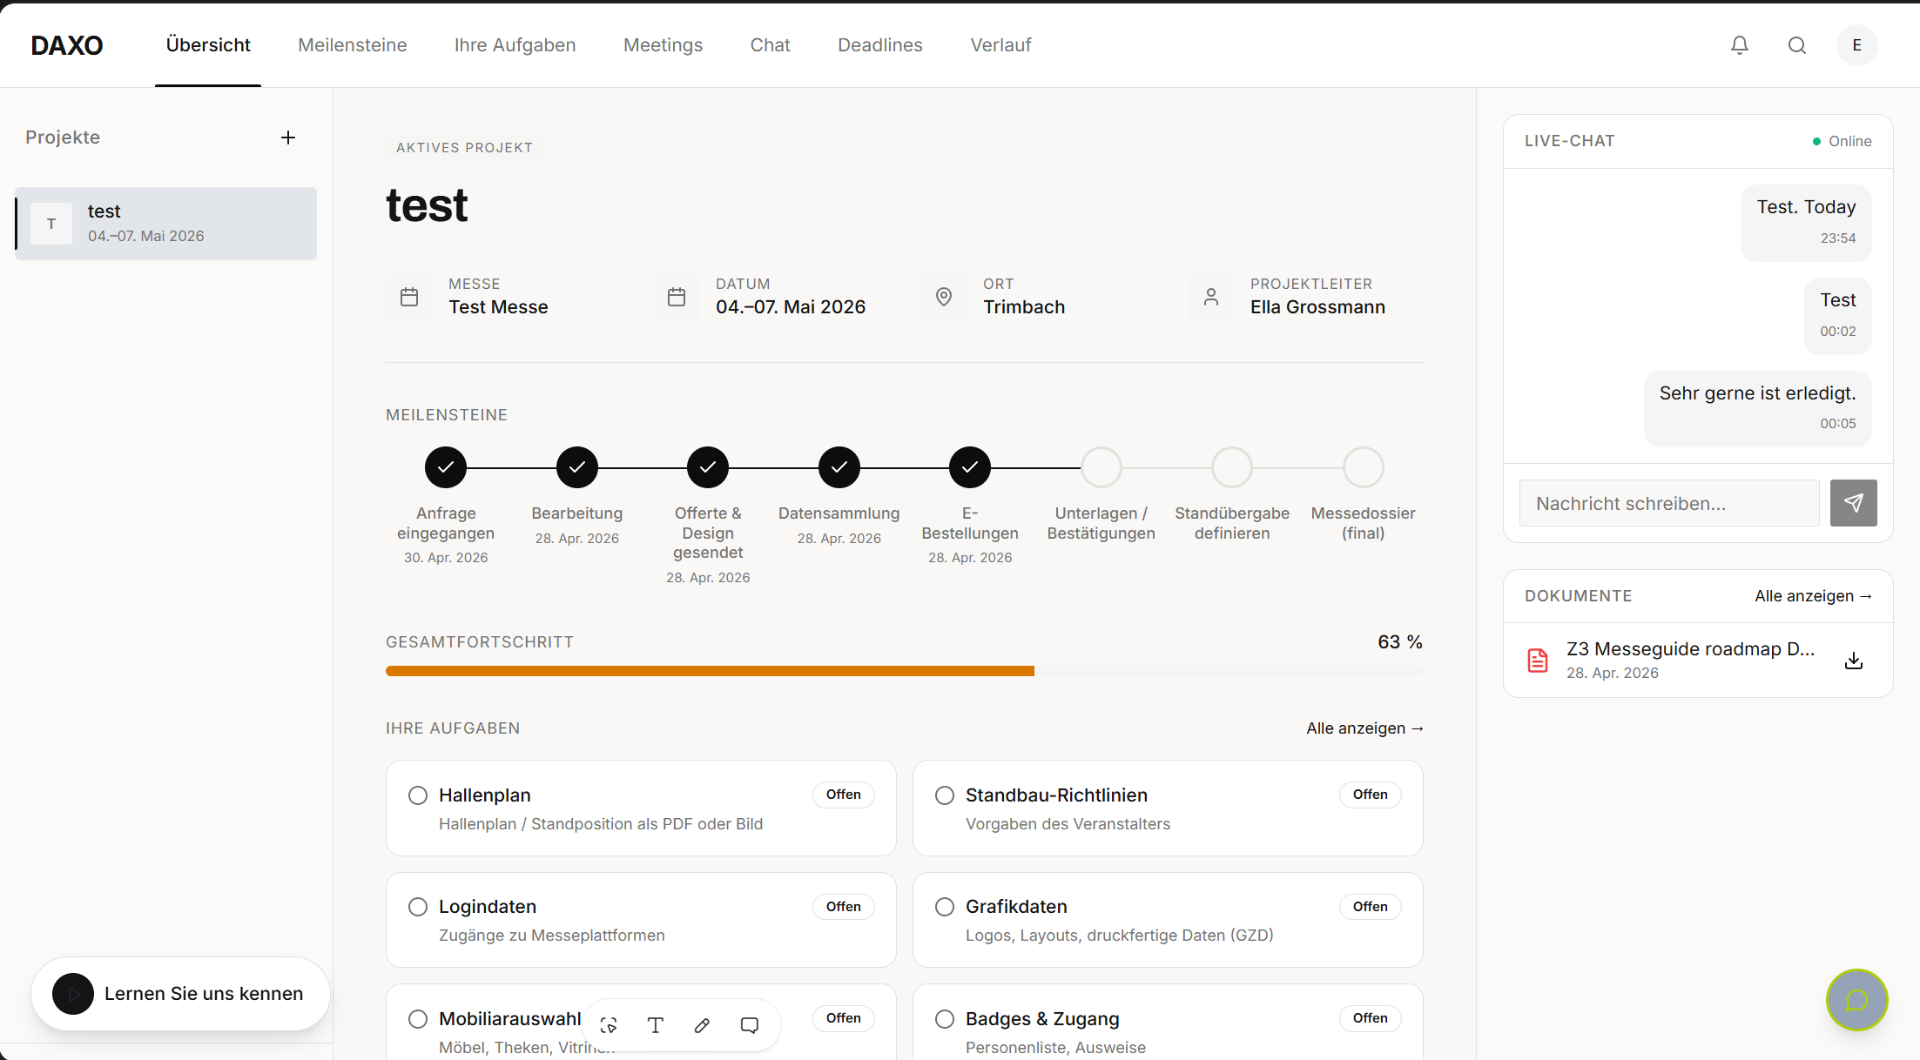Go to the Ihre Aufgaben tab

[515, 45]
